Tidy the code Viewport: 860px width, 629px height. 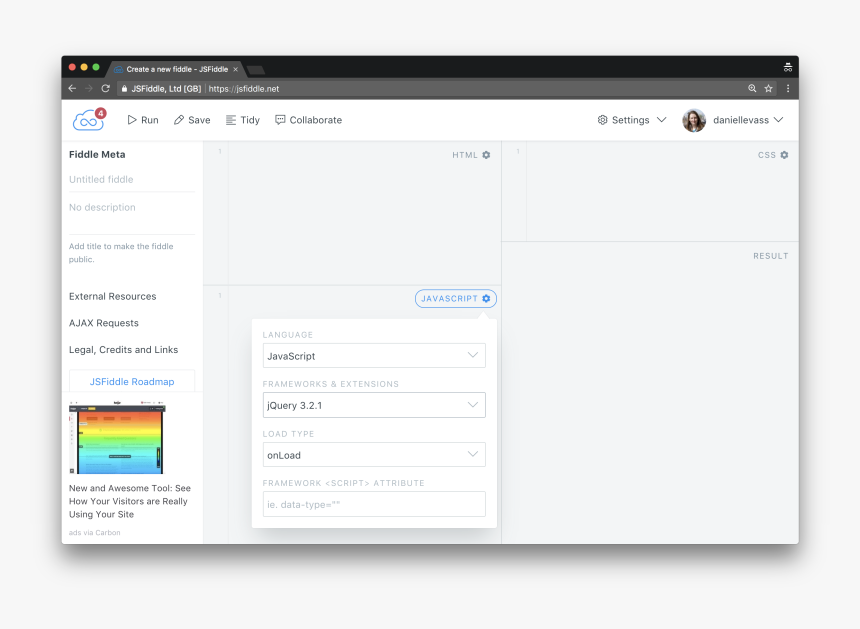243,120
